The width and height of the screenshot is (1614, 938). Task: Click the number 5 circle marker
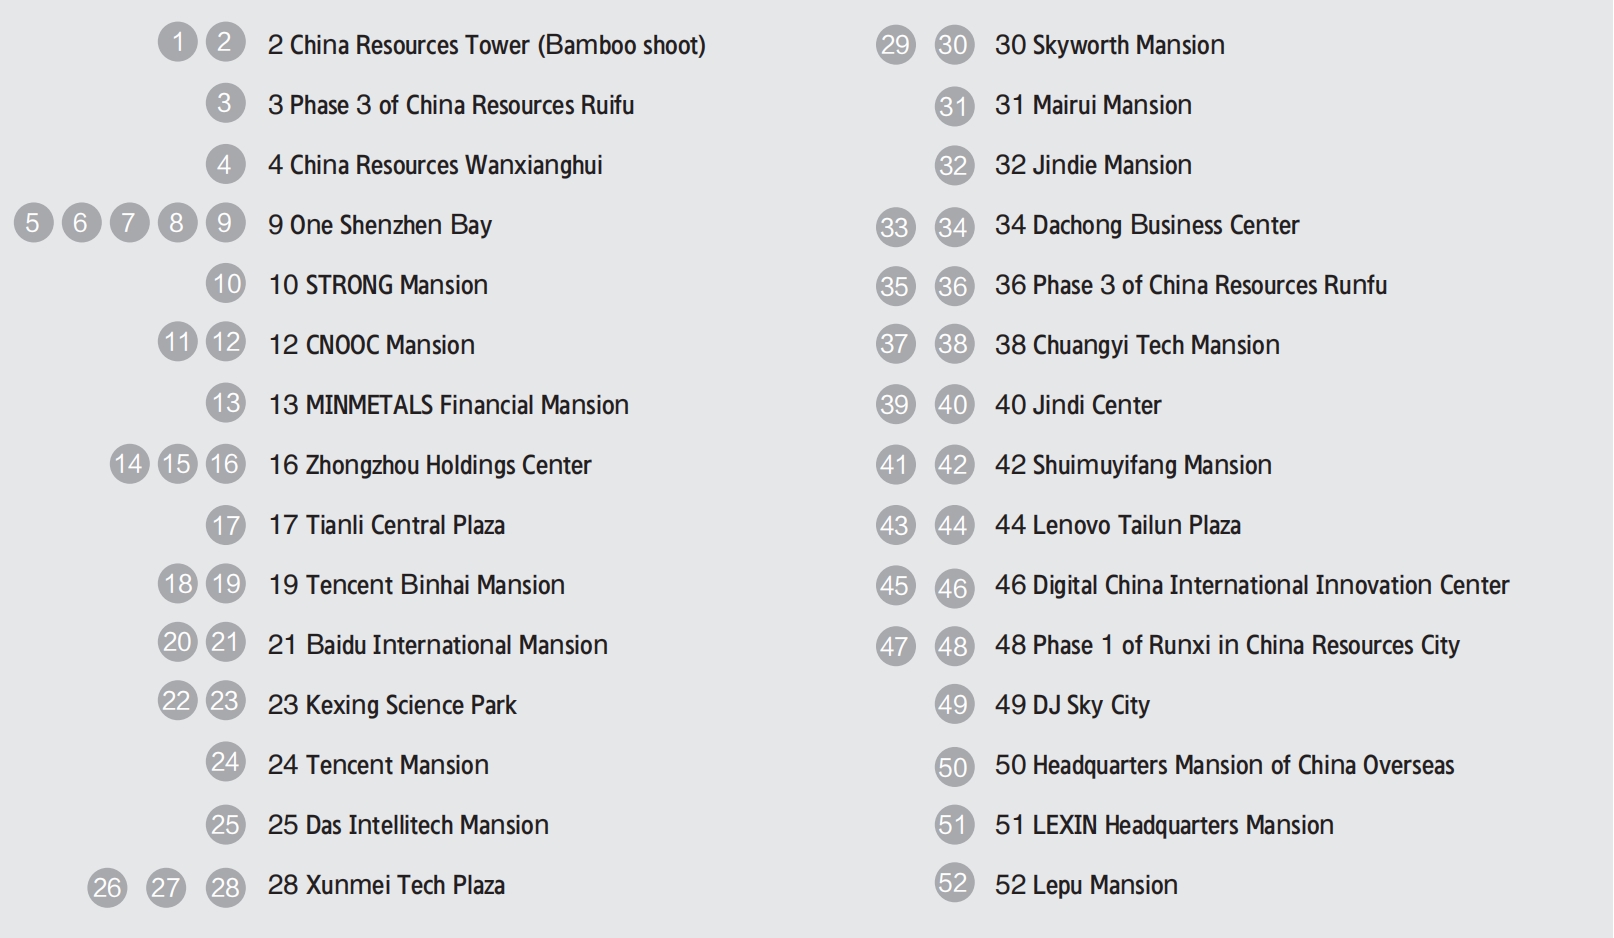click(x=33, y=222)
